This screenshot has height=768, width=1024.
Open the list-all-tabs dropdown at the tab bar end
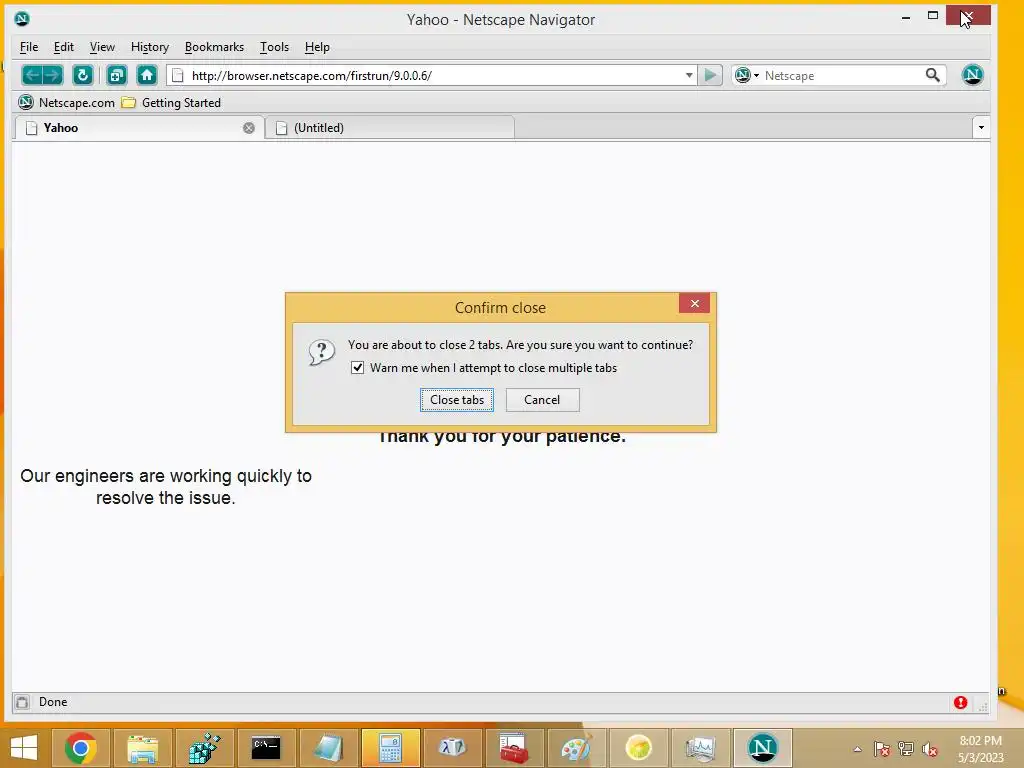point(981,127)
